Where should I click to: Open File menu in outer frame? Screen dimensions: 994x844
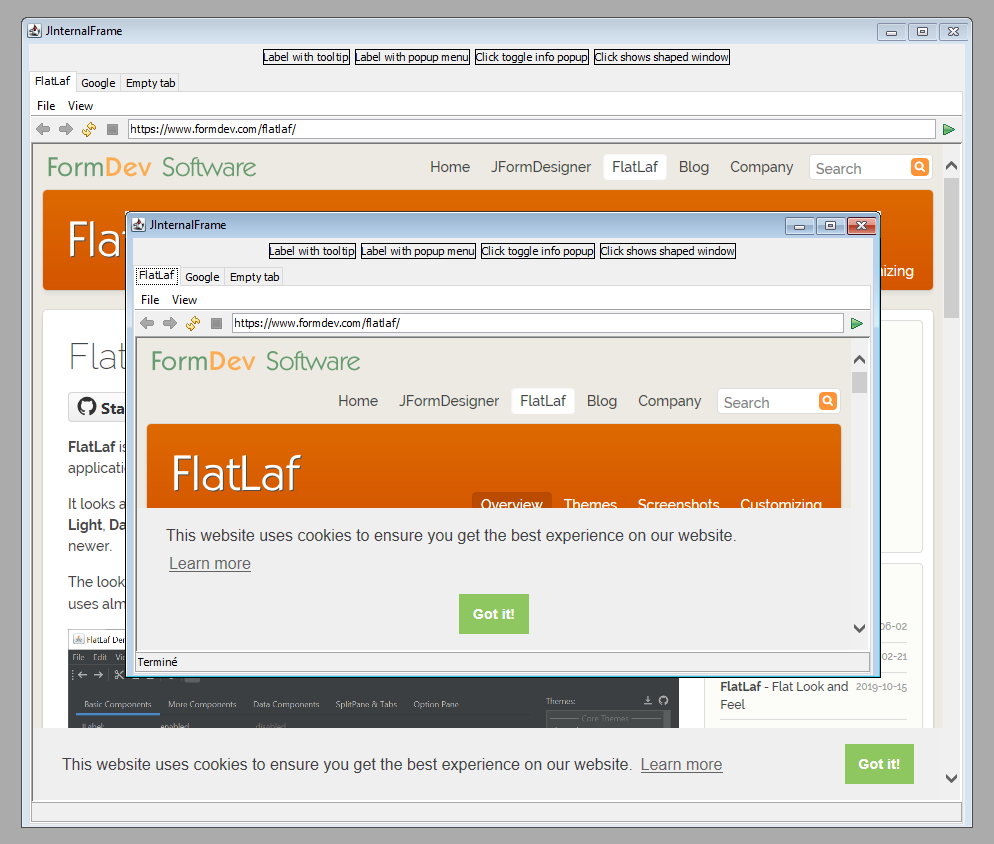pos(46,106)
